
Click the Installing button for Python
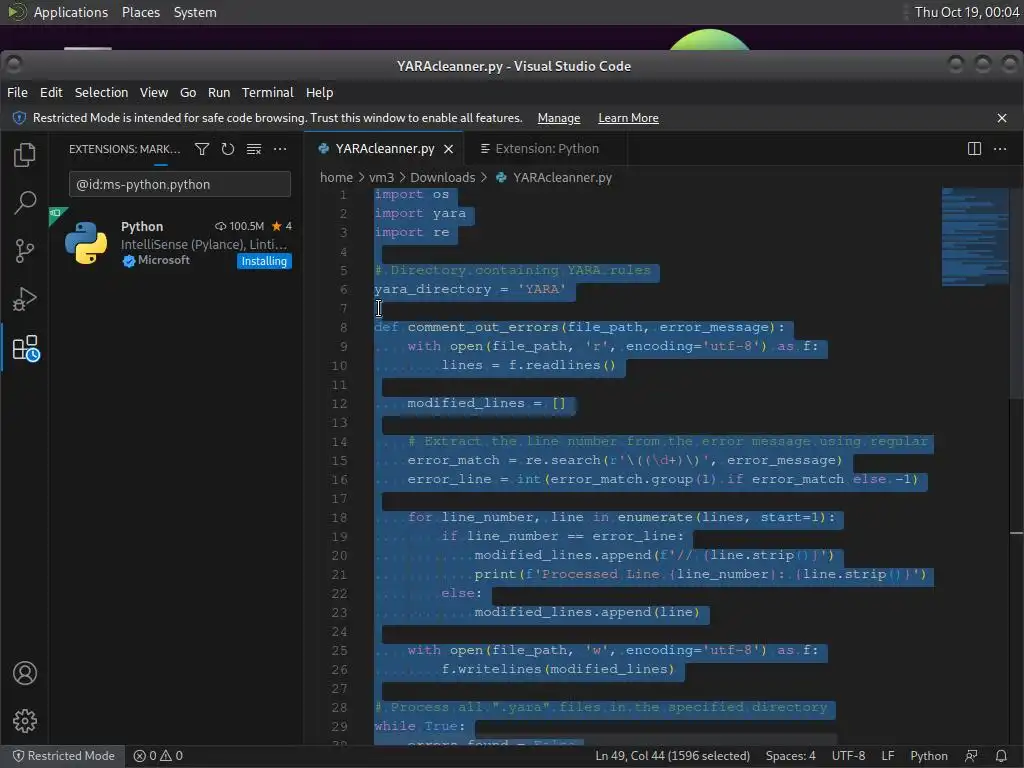(x=264, y=261)
